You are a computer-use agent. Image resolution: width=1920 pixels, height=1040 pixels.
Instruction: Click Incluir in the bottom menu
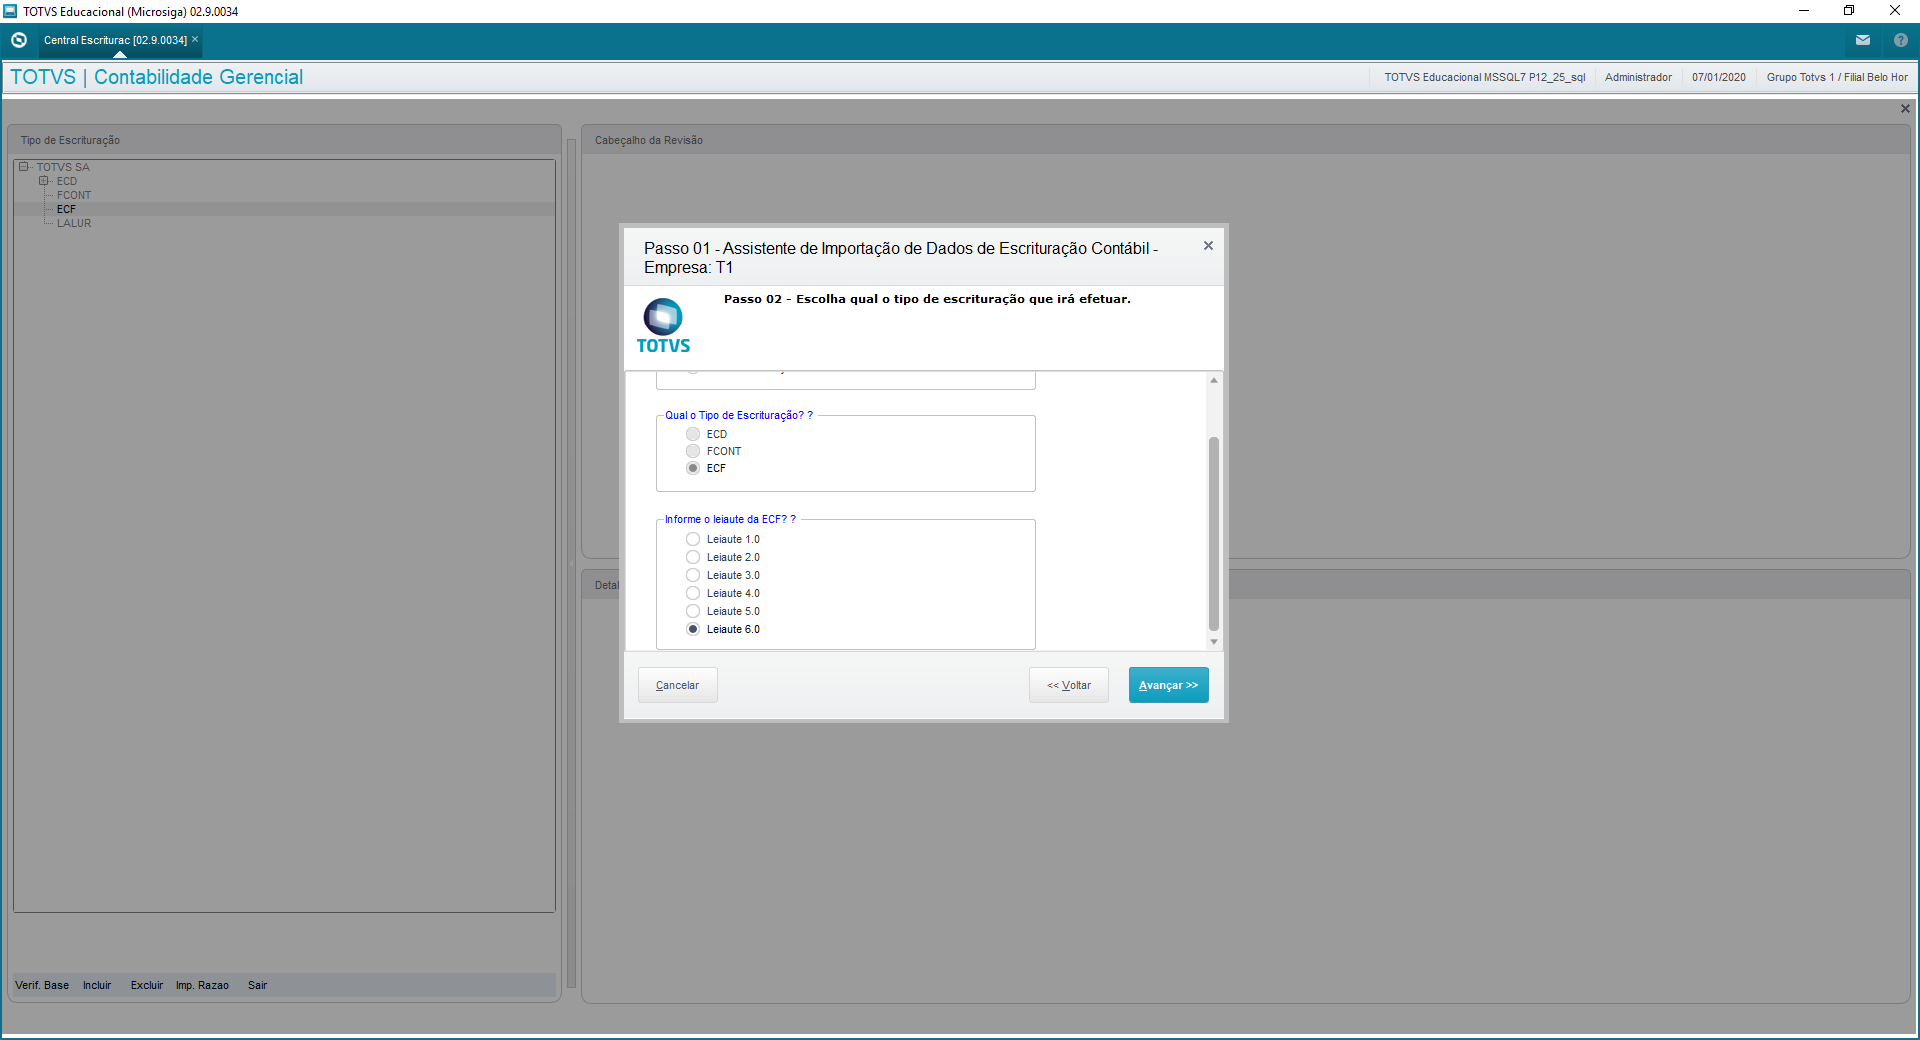pos(97,985)
